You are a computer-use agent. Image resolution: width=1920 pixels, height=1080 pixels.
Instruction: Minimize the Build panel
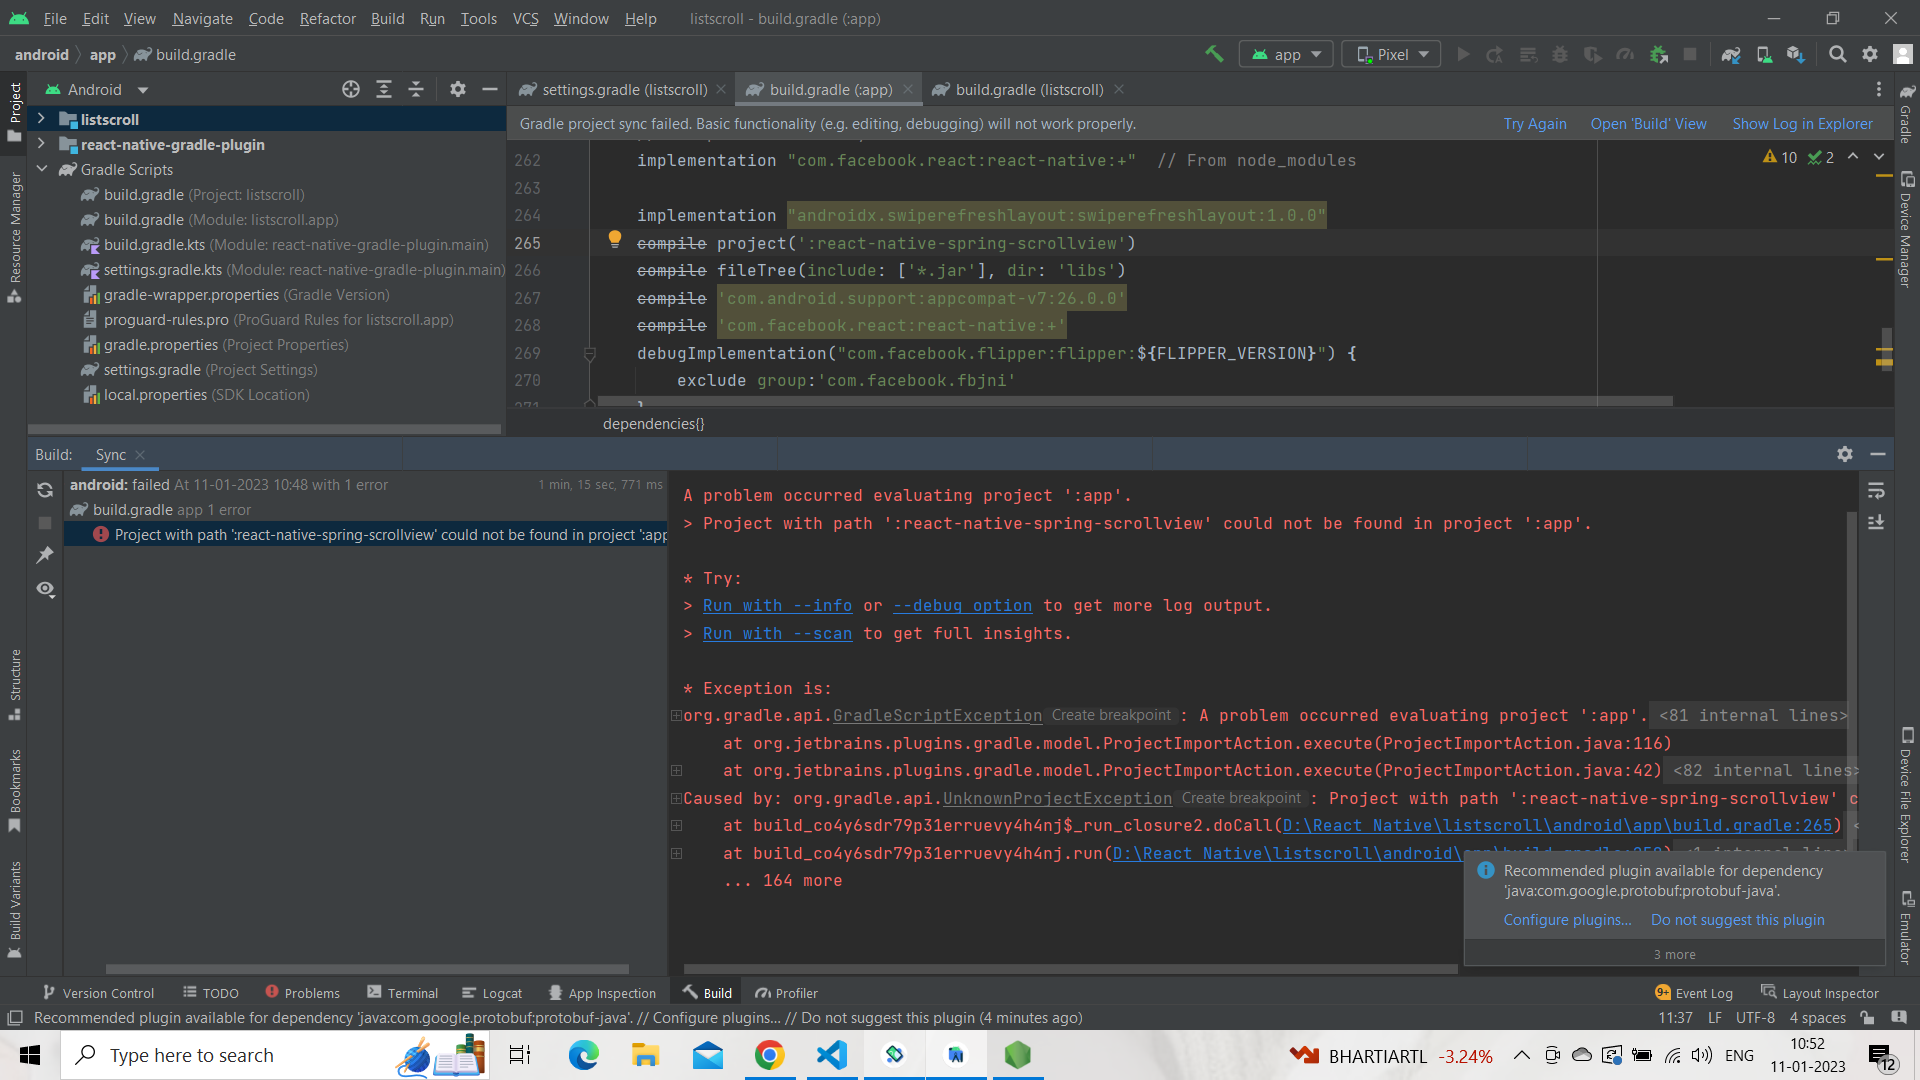tap(1878, 454)
